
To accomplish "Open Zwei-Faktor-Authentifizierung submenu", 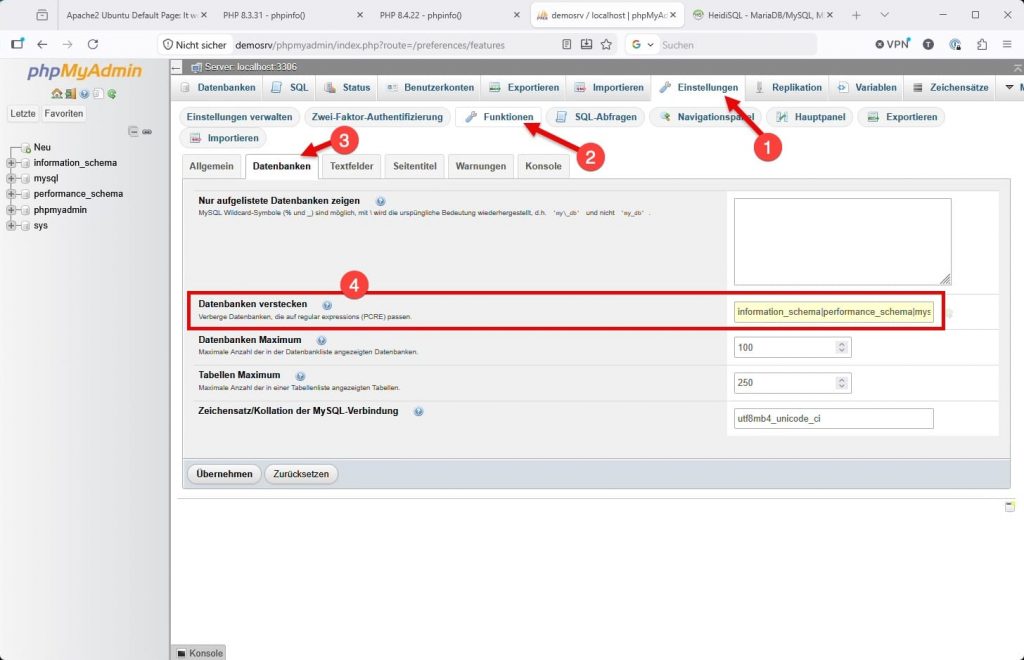I will pos(377,117).
